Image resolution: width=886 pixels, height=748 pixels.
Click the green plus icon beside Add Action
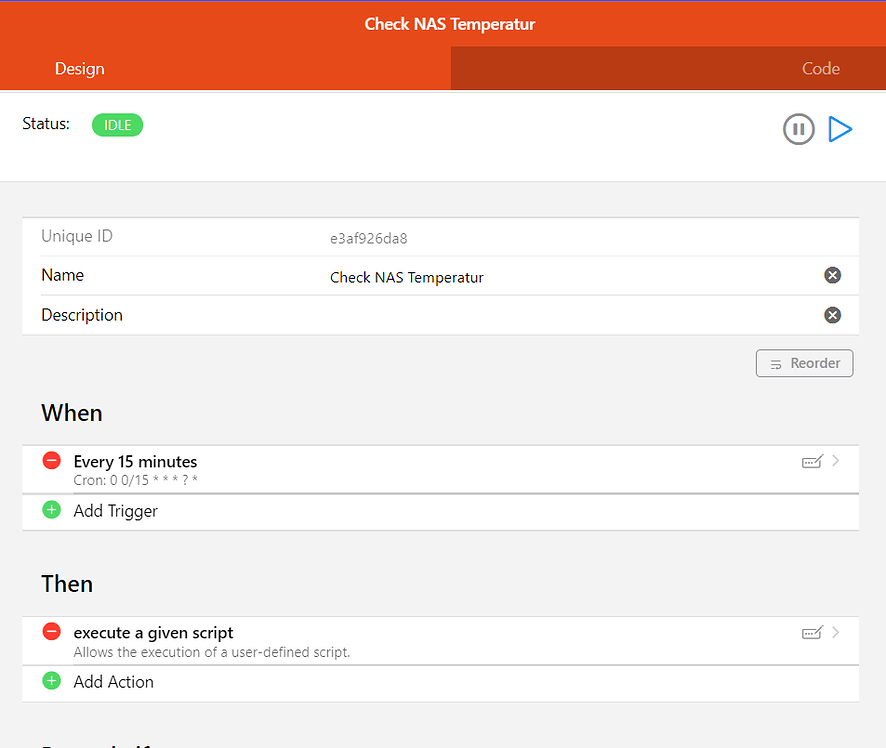[x=51, y=681]
